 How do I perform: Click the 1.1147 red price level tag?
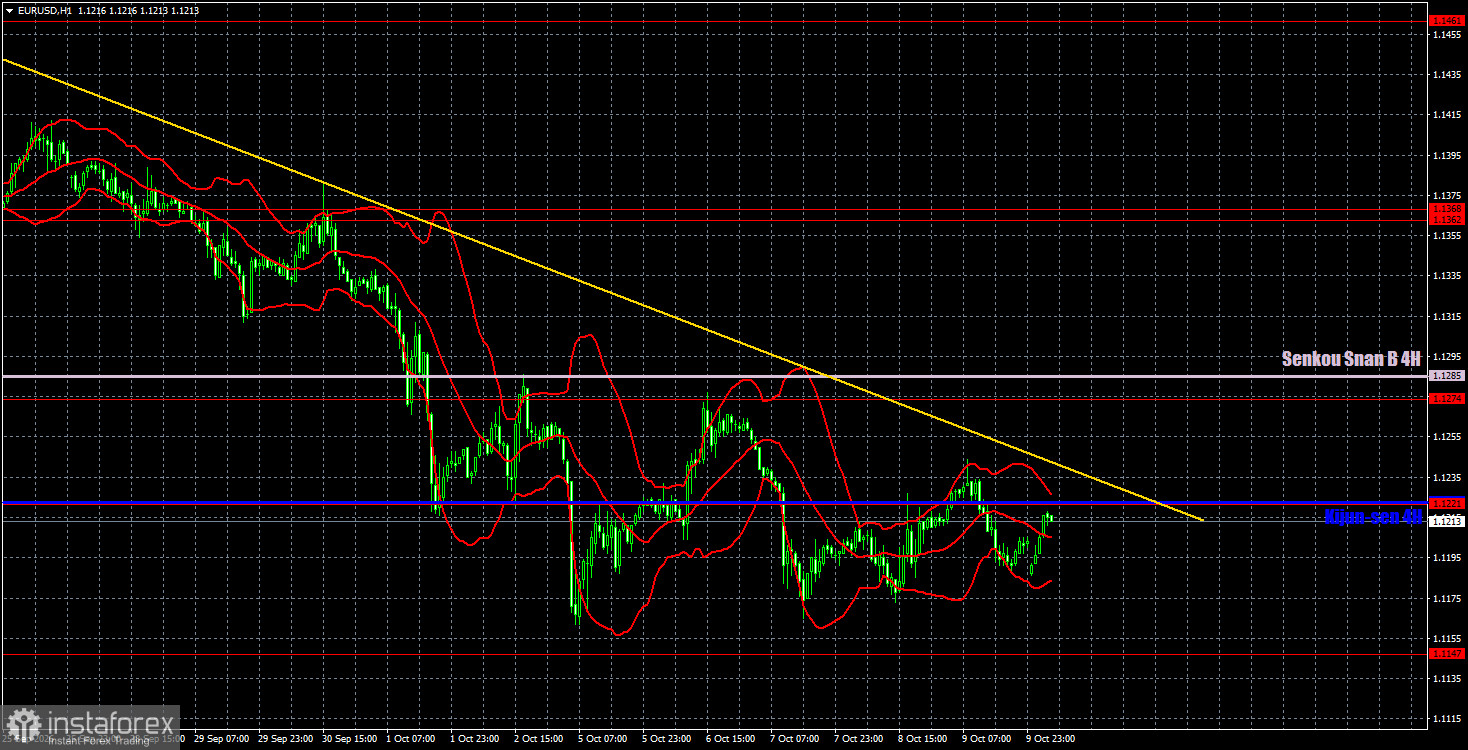(1447, 654)
